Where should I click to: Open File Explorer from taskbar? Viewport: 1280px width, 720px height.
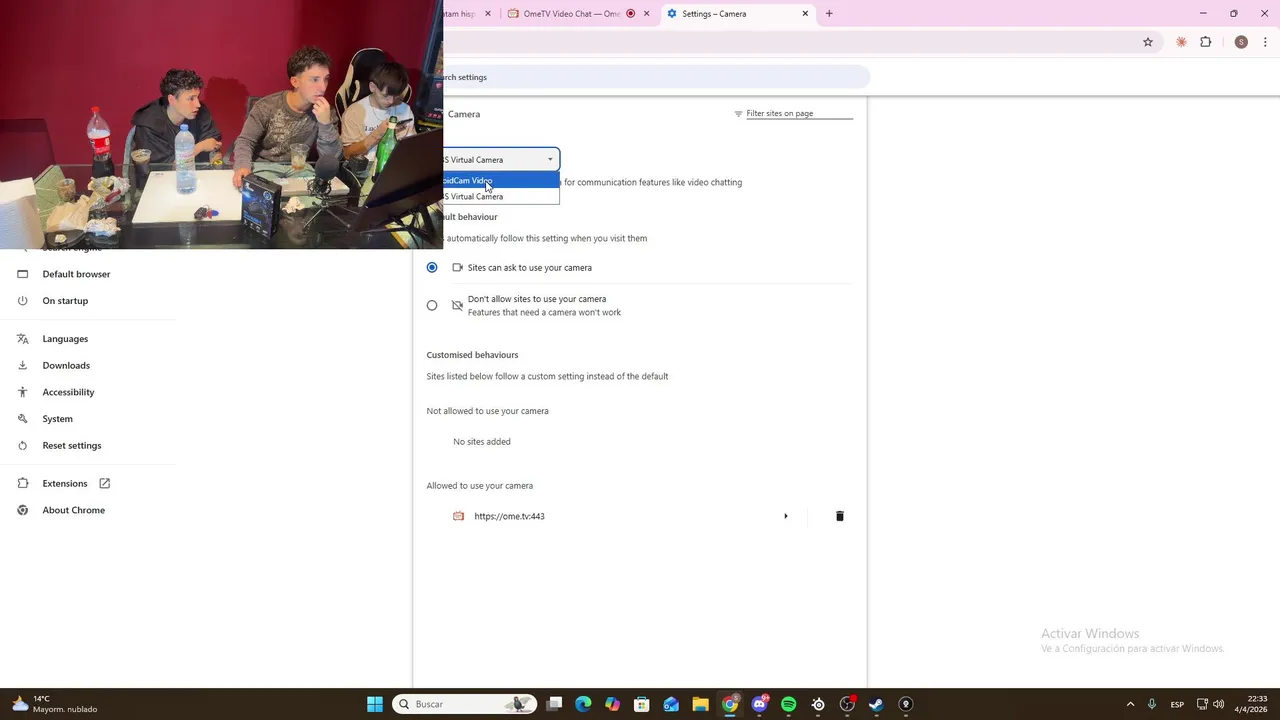click(x=700, y=704)
